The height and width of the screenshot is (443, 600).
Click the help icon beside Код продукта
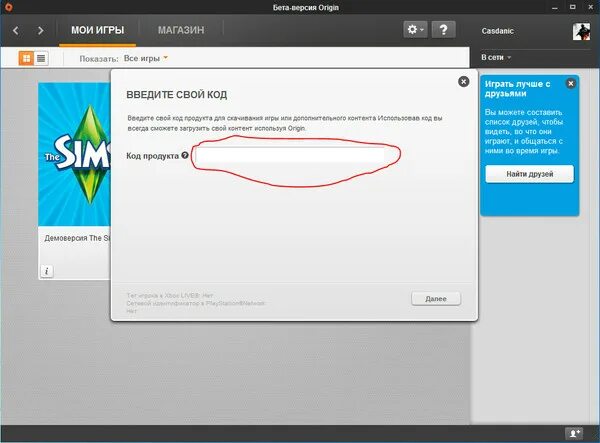[x=185, y=155]
